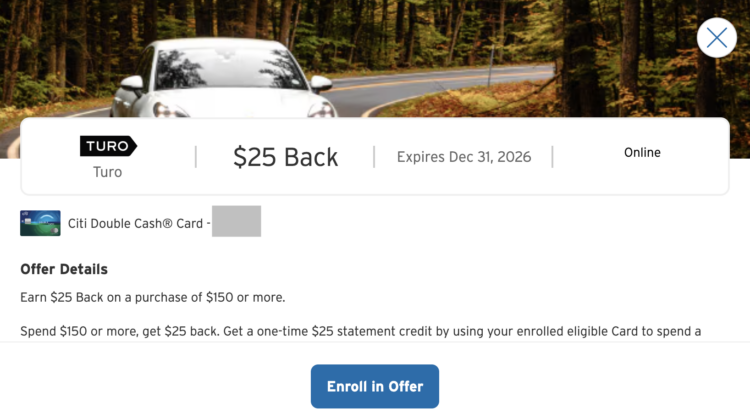750x419 pixels.
Task: Click the Online offer type label
Action: (642, 153)
